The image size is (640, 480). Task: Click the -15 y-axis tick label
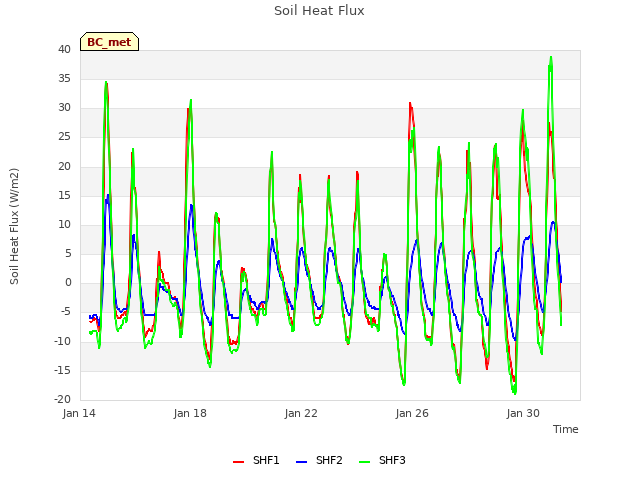coord(63,370)
